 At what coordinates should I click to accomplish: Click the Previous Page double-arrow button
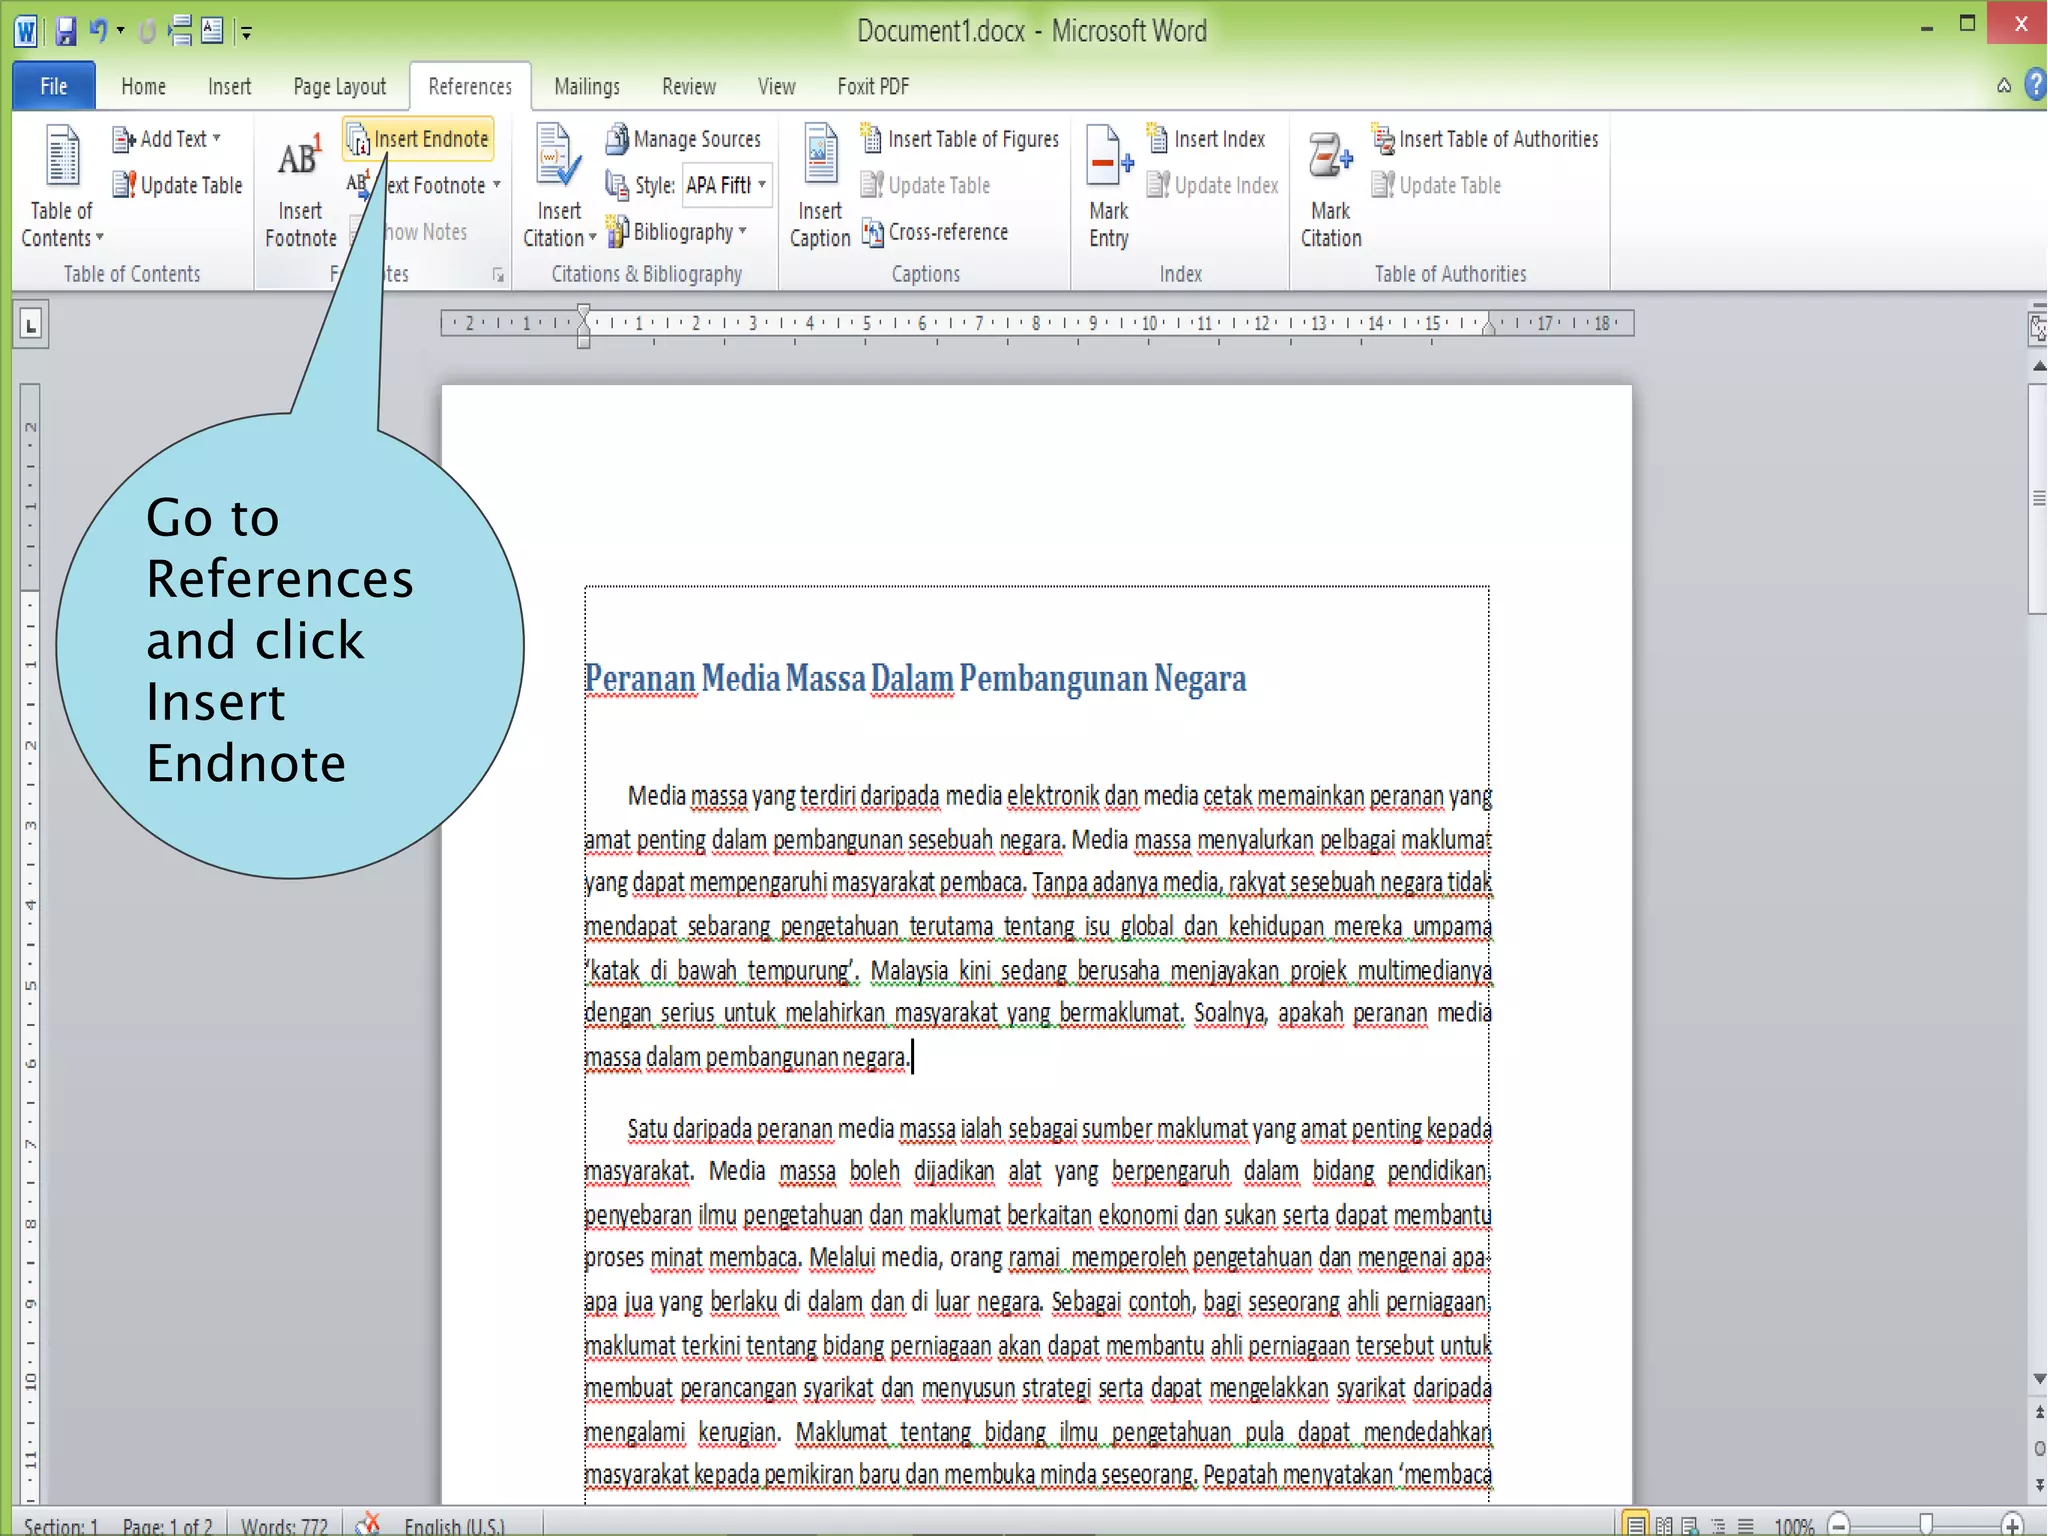(x=2039, y=1413)
